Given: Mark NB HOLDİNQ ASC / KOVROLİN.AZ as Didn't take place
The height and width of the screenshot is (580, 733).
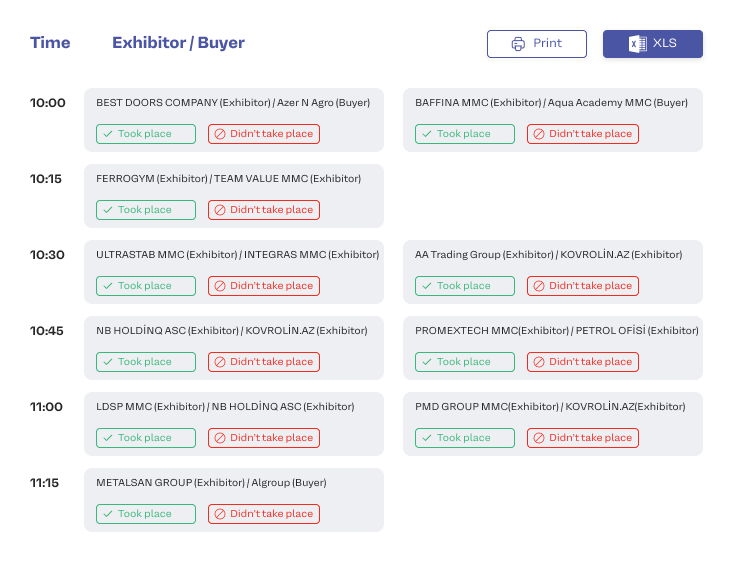Looking at the screenshot, I should [264, 362].
